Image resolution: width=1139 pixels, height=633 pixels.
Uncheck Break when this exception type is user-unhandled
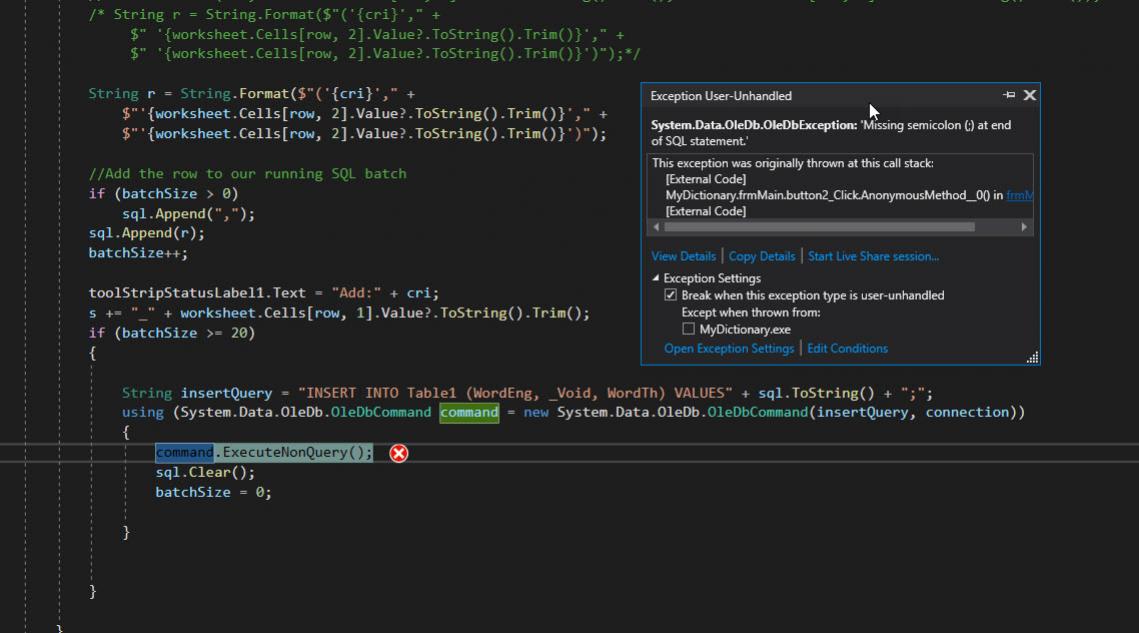pyautogui.click(x=670, y=295)
